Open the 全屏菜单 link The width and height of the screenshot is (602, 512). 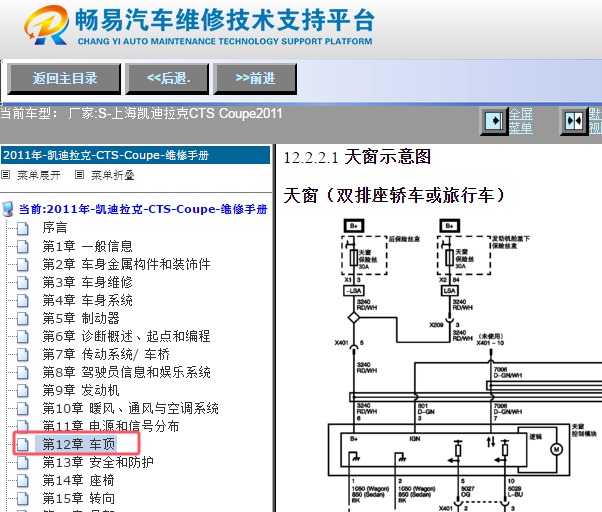pyautogui.click(x=521, y=121)
